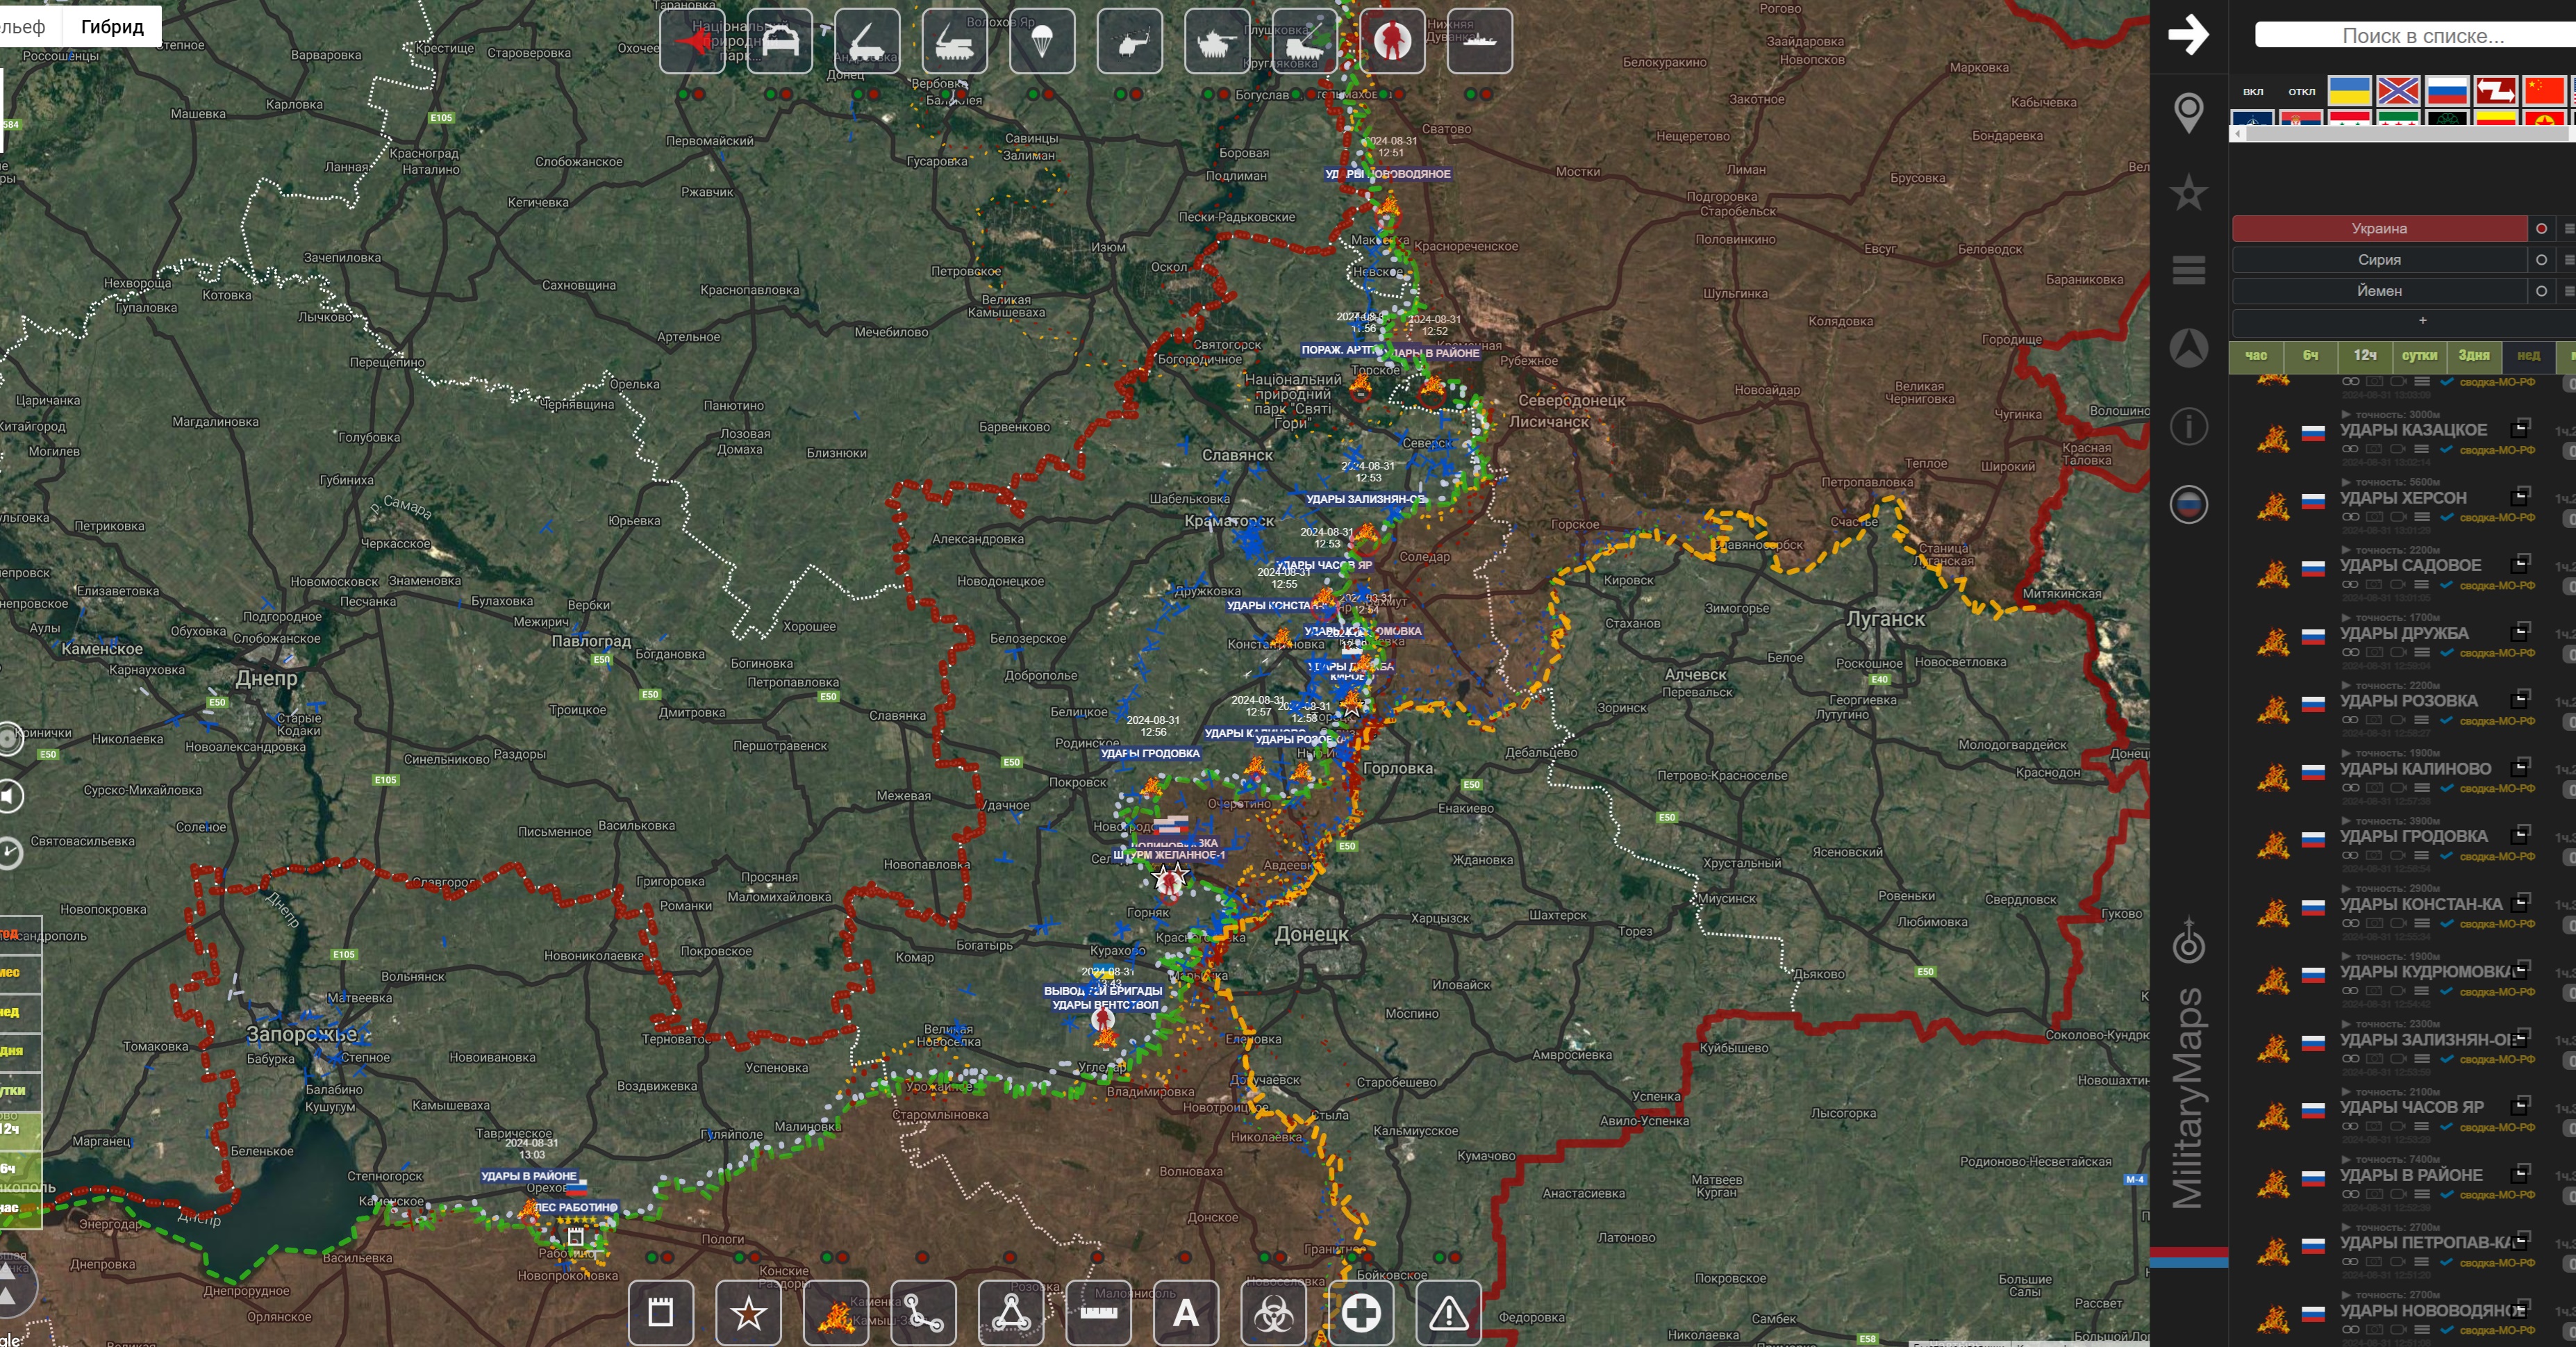Click the warship naval filter icon

click(x=1479, y=42)
